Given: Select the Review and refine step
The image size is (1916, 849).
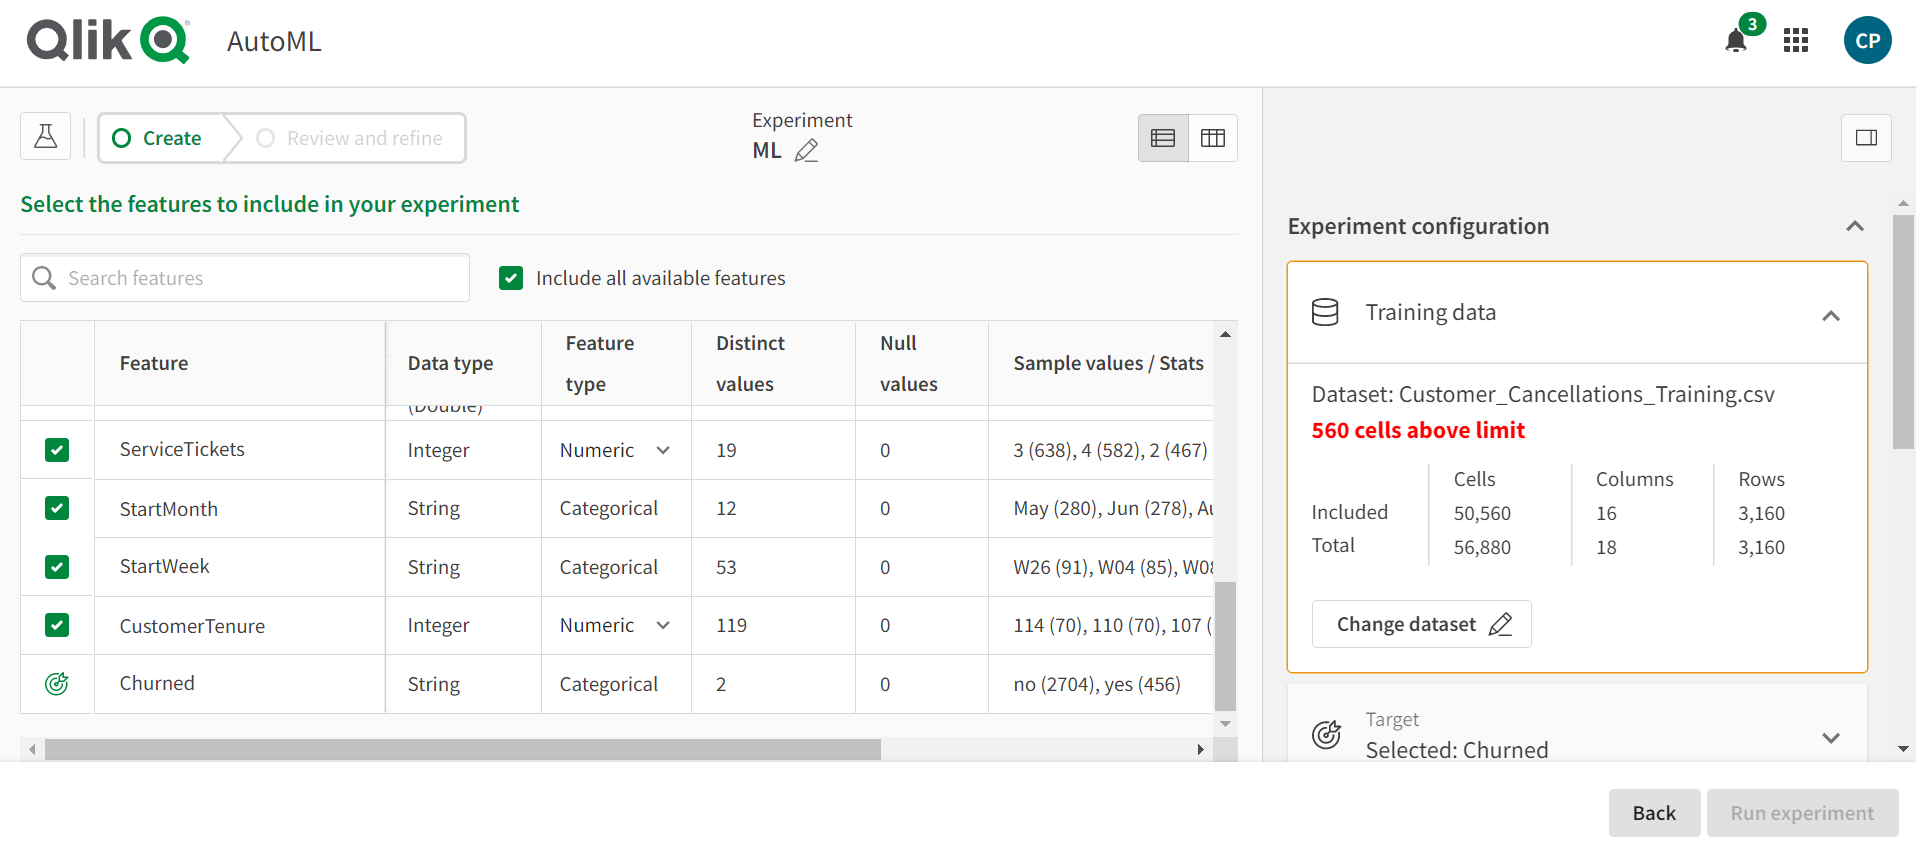Looking at the screenshot, I should coord(350,138).
